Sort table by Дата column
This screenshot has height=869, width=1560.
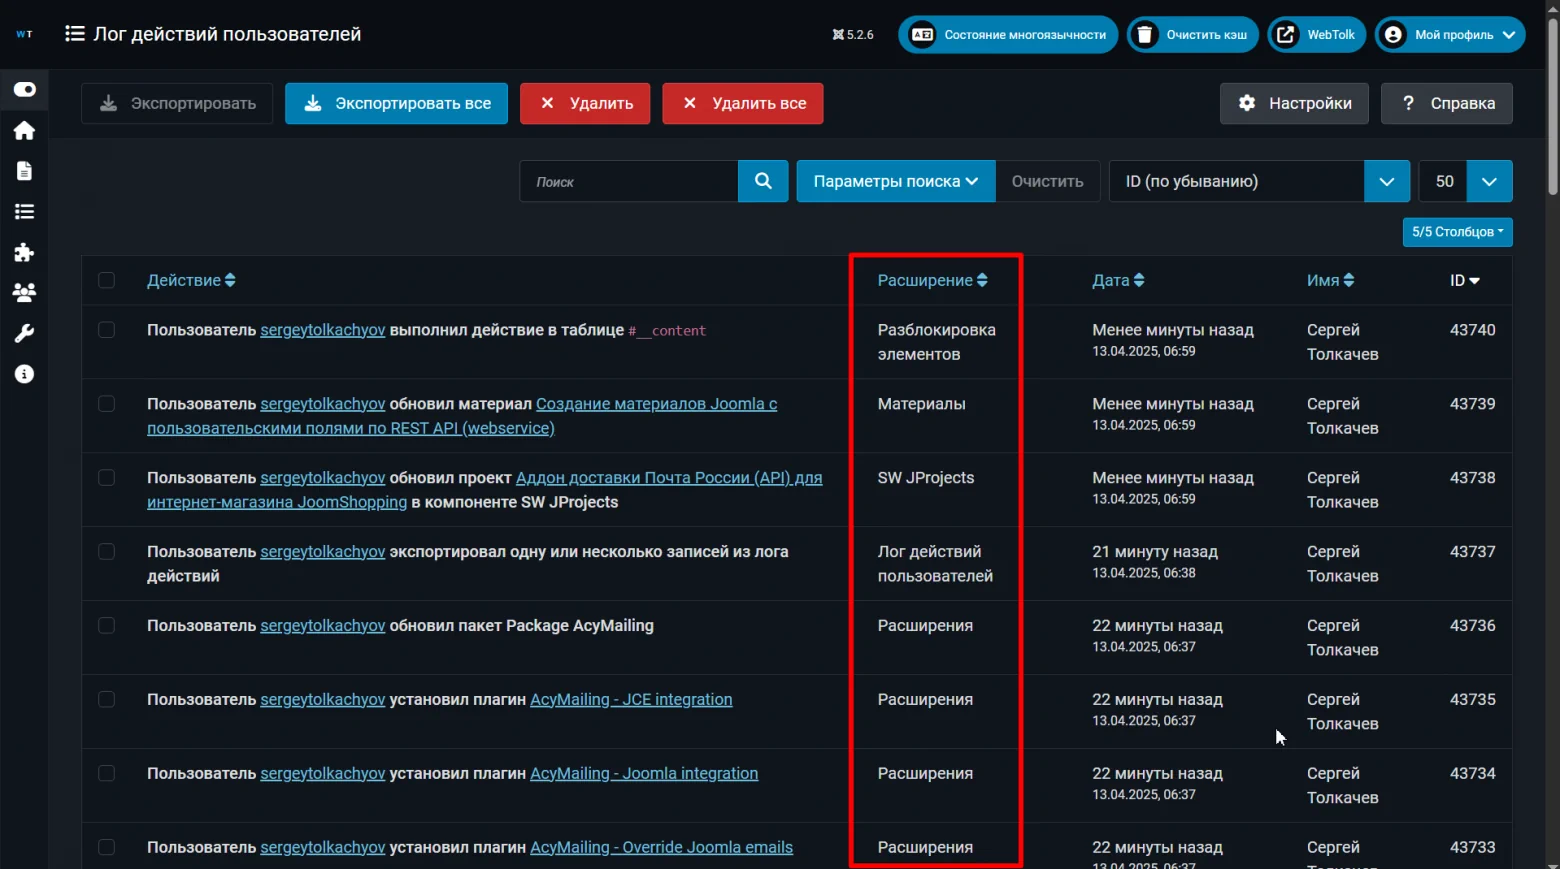click(x=1118, y=280)
